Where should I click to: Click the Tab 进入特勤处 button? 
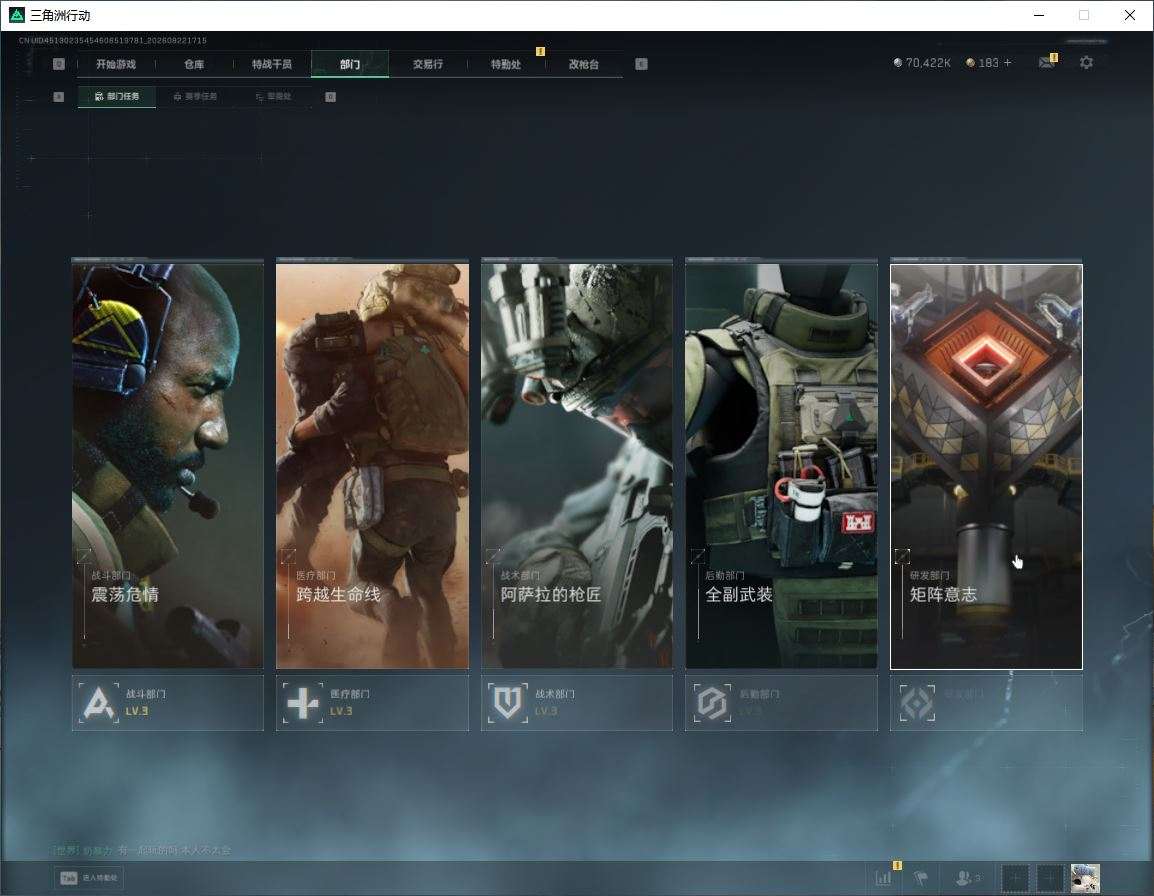pos(88,878)
